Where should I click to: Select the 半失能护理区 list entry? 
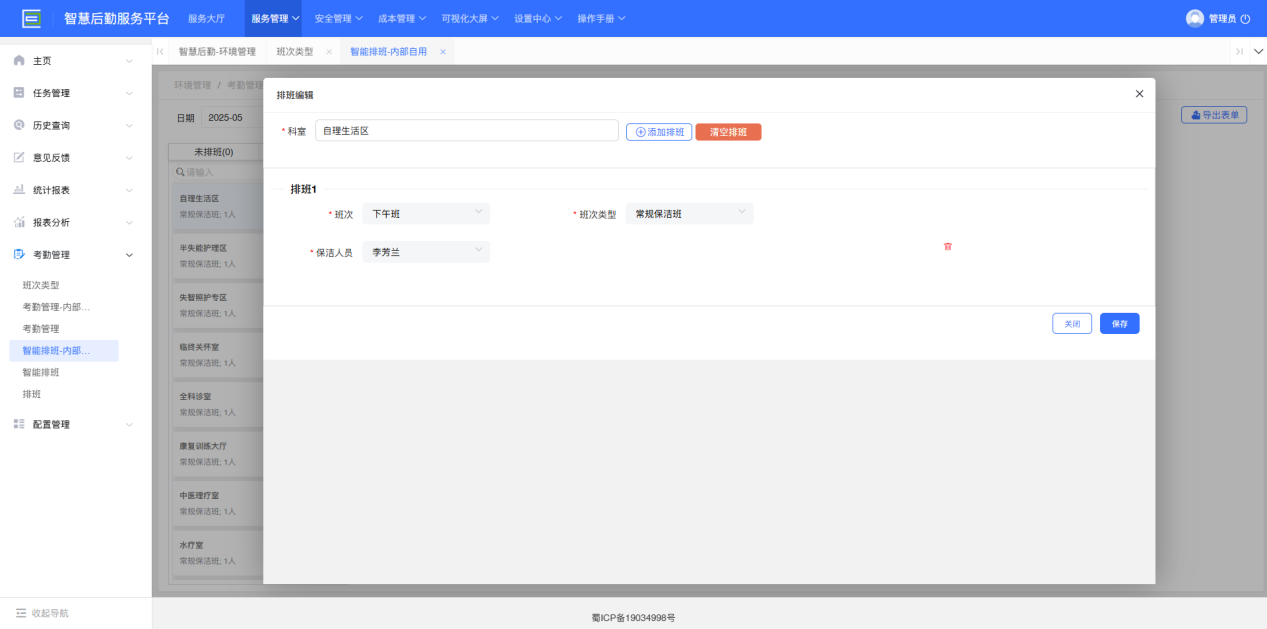[x=217, y=256]
